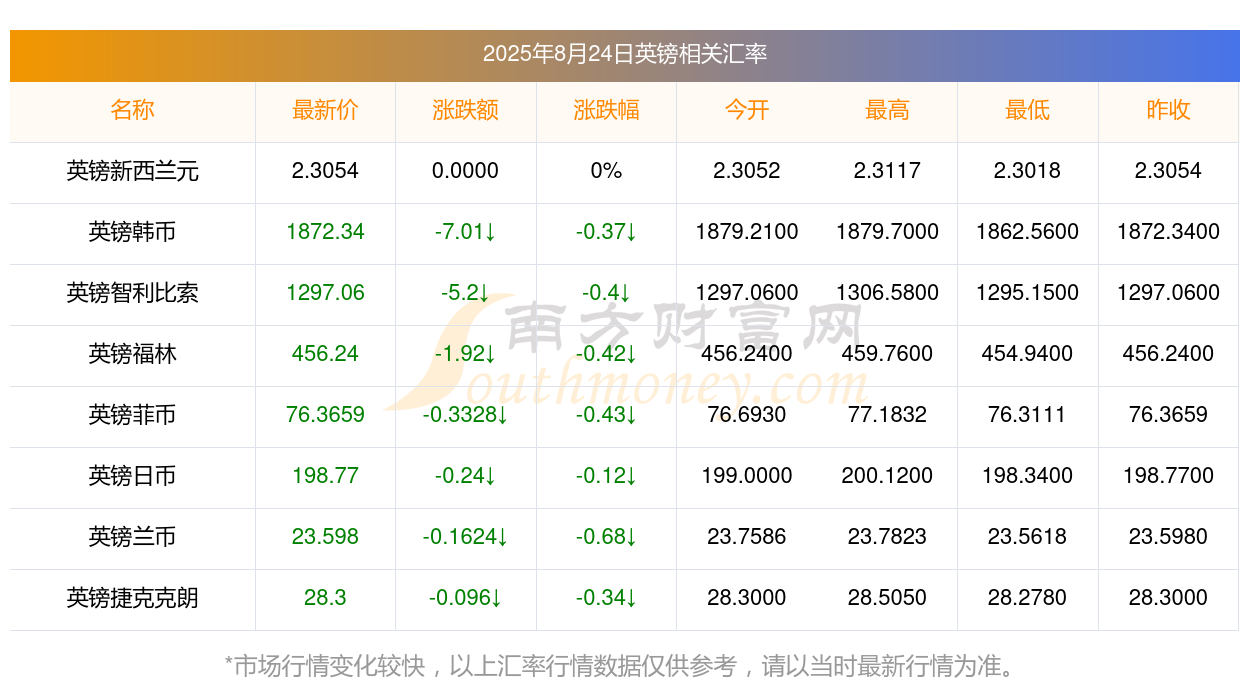Click latest price 23.598 for 英镑兰币
The width and height of the screenshot is (1250, 698).
325,537
